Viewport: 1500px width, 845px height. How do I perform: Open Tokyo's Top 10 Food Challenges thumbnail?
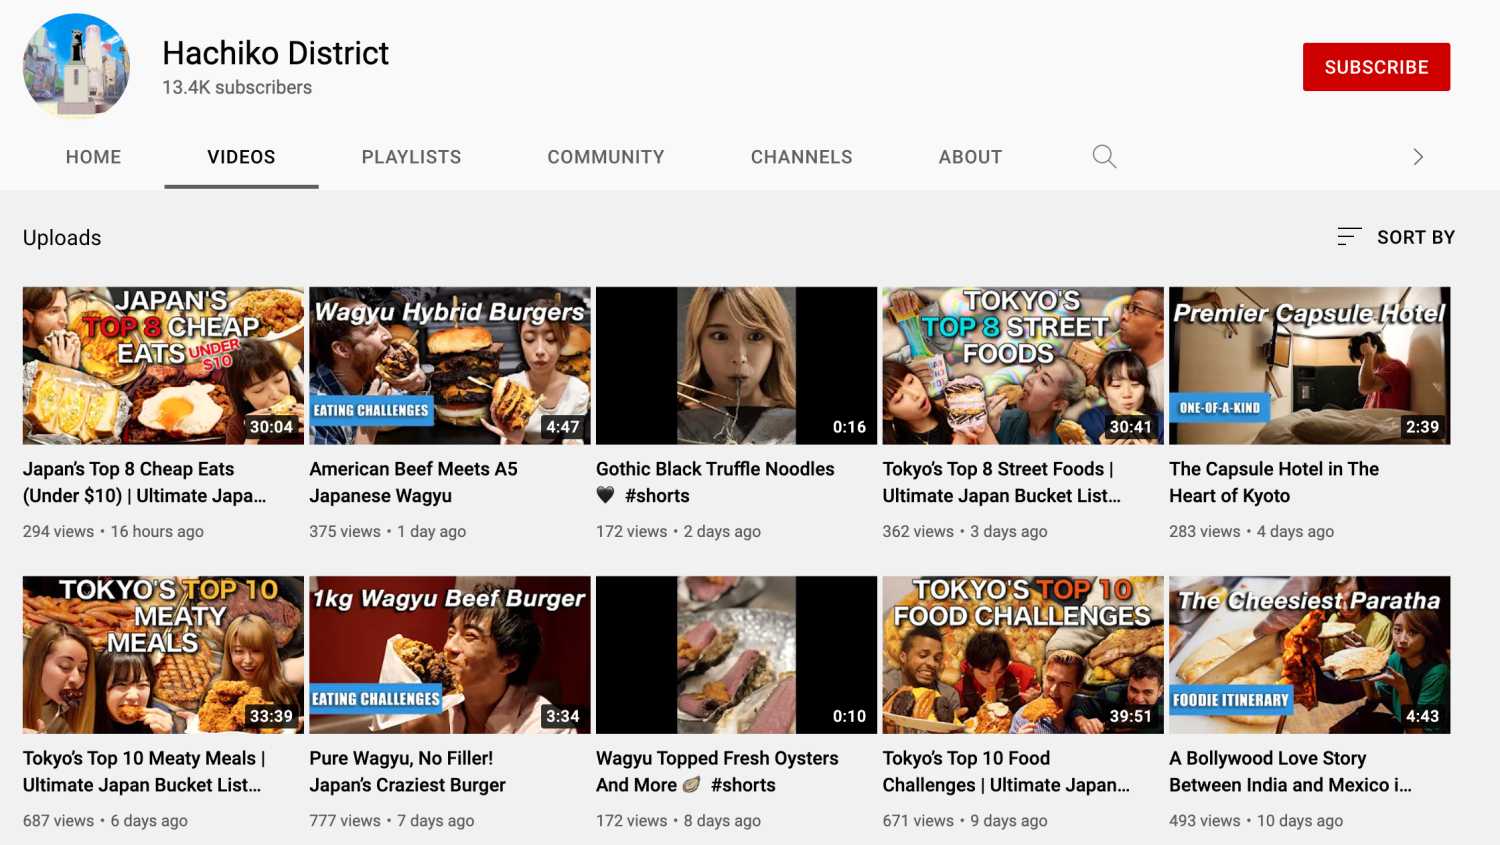pos(1022,655)
